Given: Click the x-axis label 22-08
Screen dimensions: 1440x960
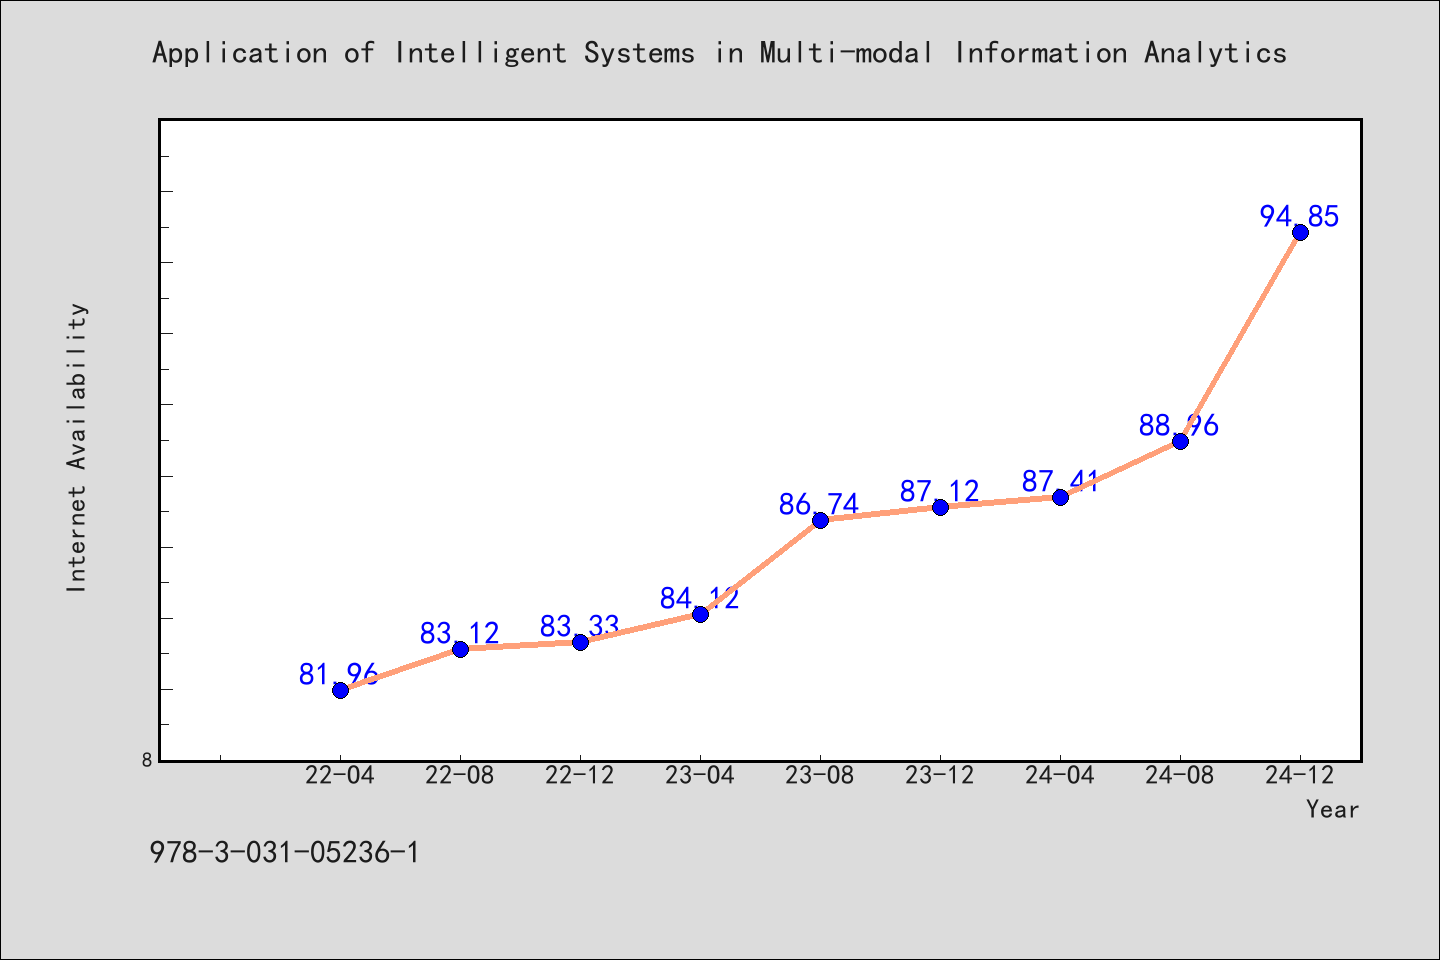Looking at the screenshot, I should coord(460,775).
